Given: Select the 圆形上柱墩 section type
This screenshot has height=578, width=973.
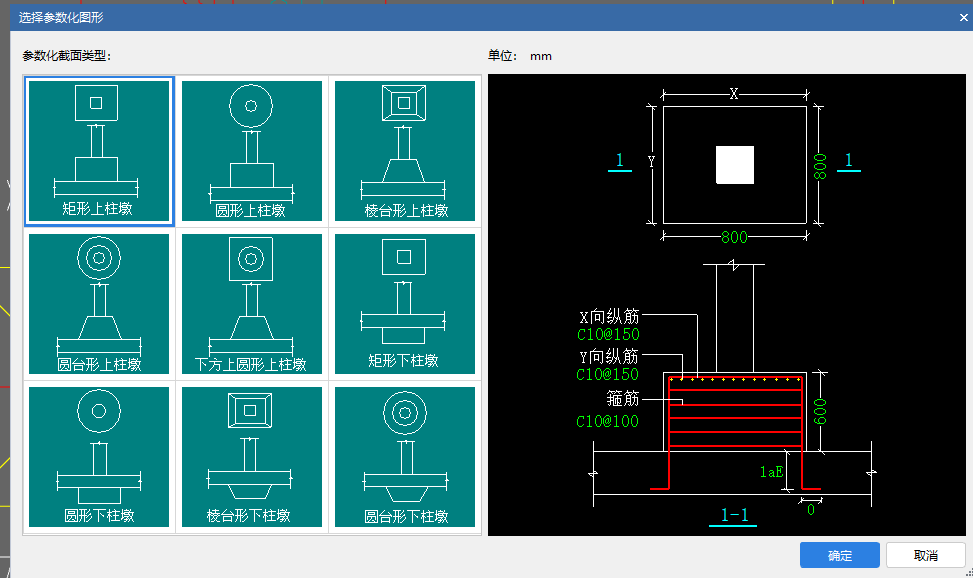Looking at the screenshot, I should 252,151.
